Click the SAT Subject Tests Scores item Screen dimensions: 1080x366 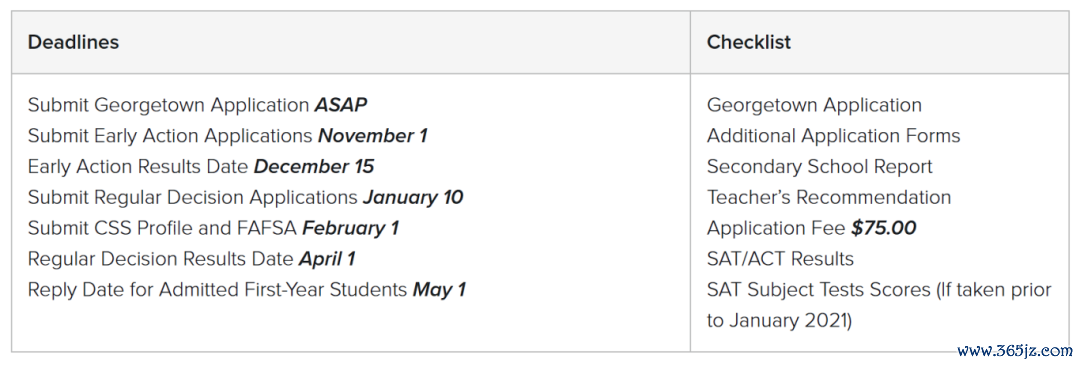tap(879, 305)
